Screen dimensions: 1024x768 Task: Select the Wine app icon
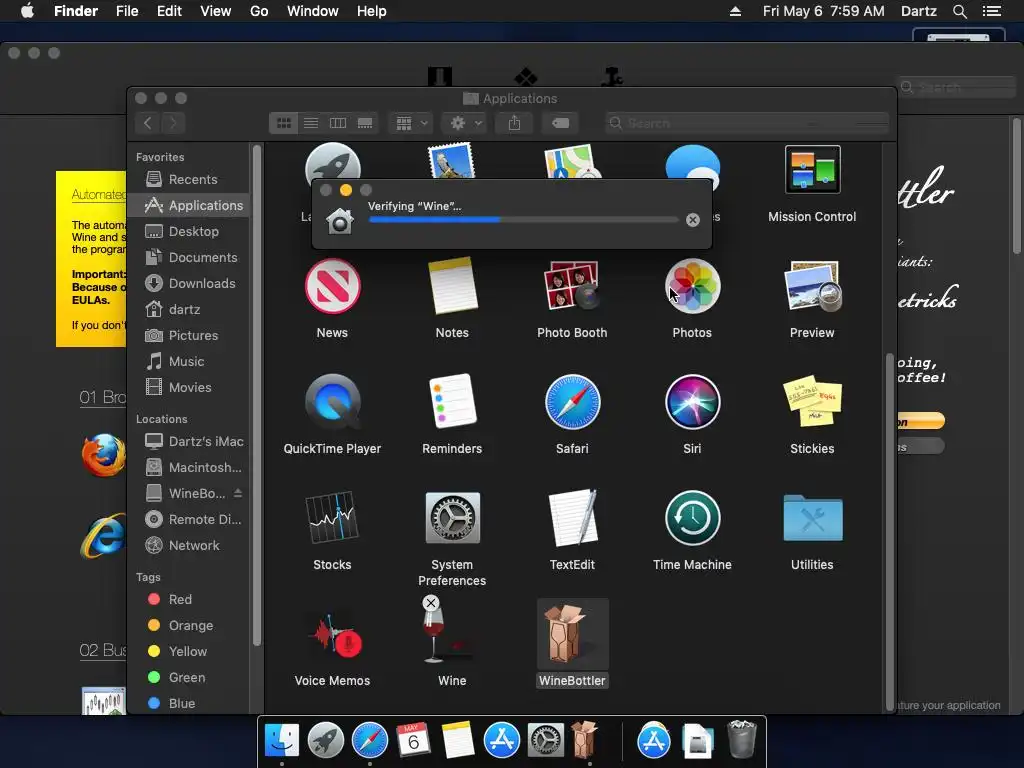point(445,633)
